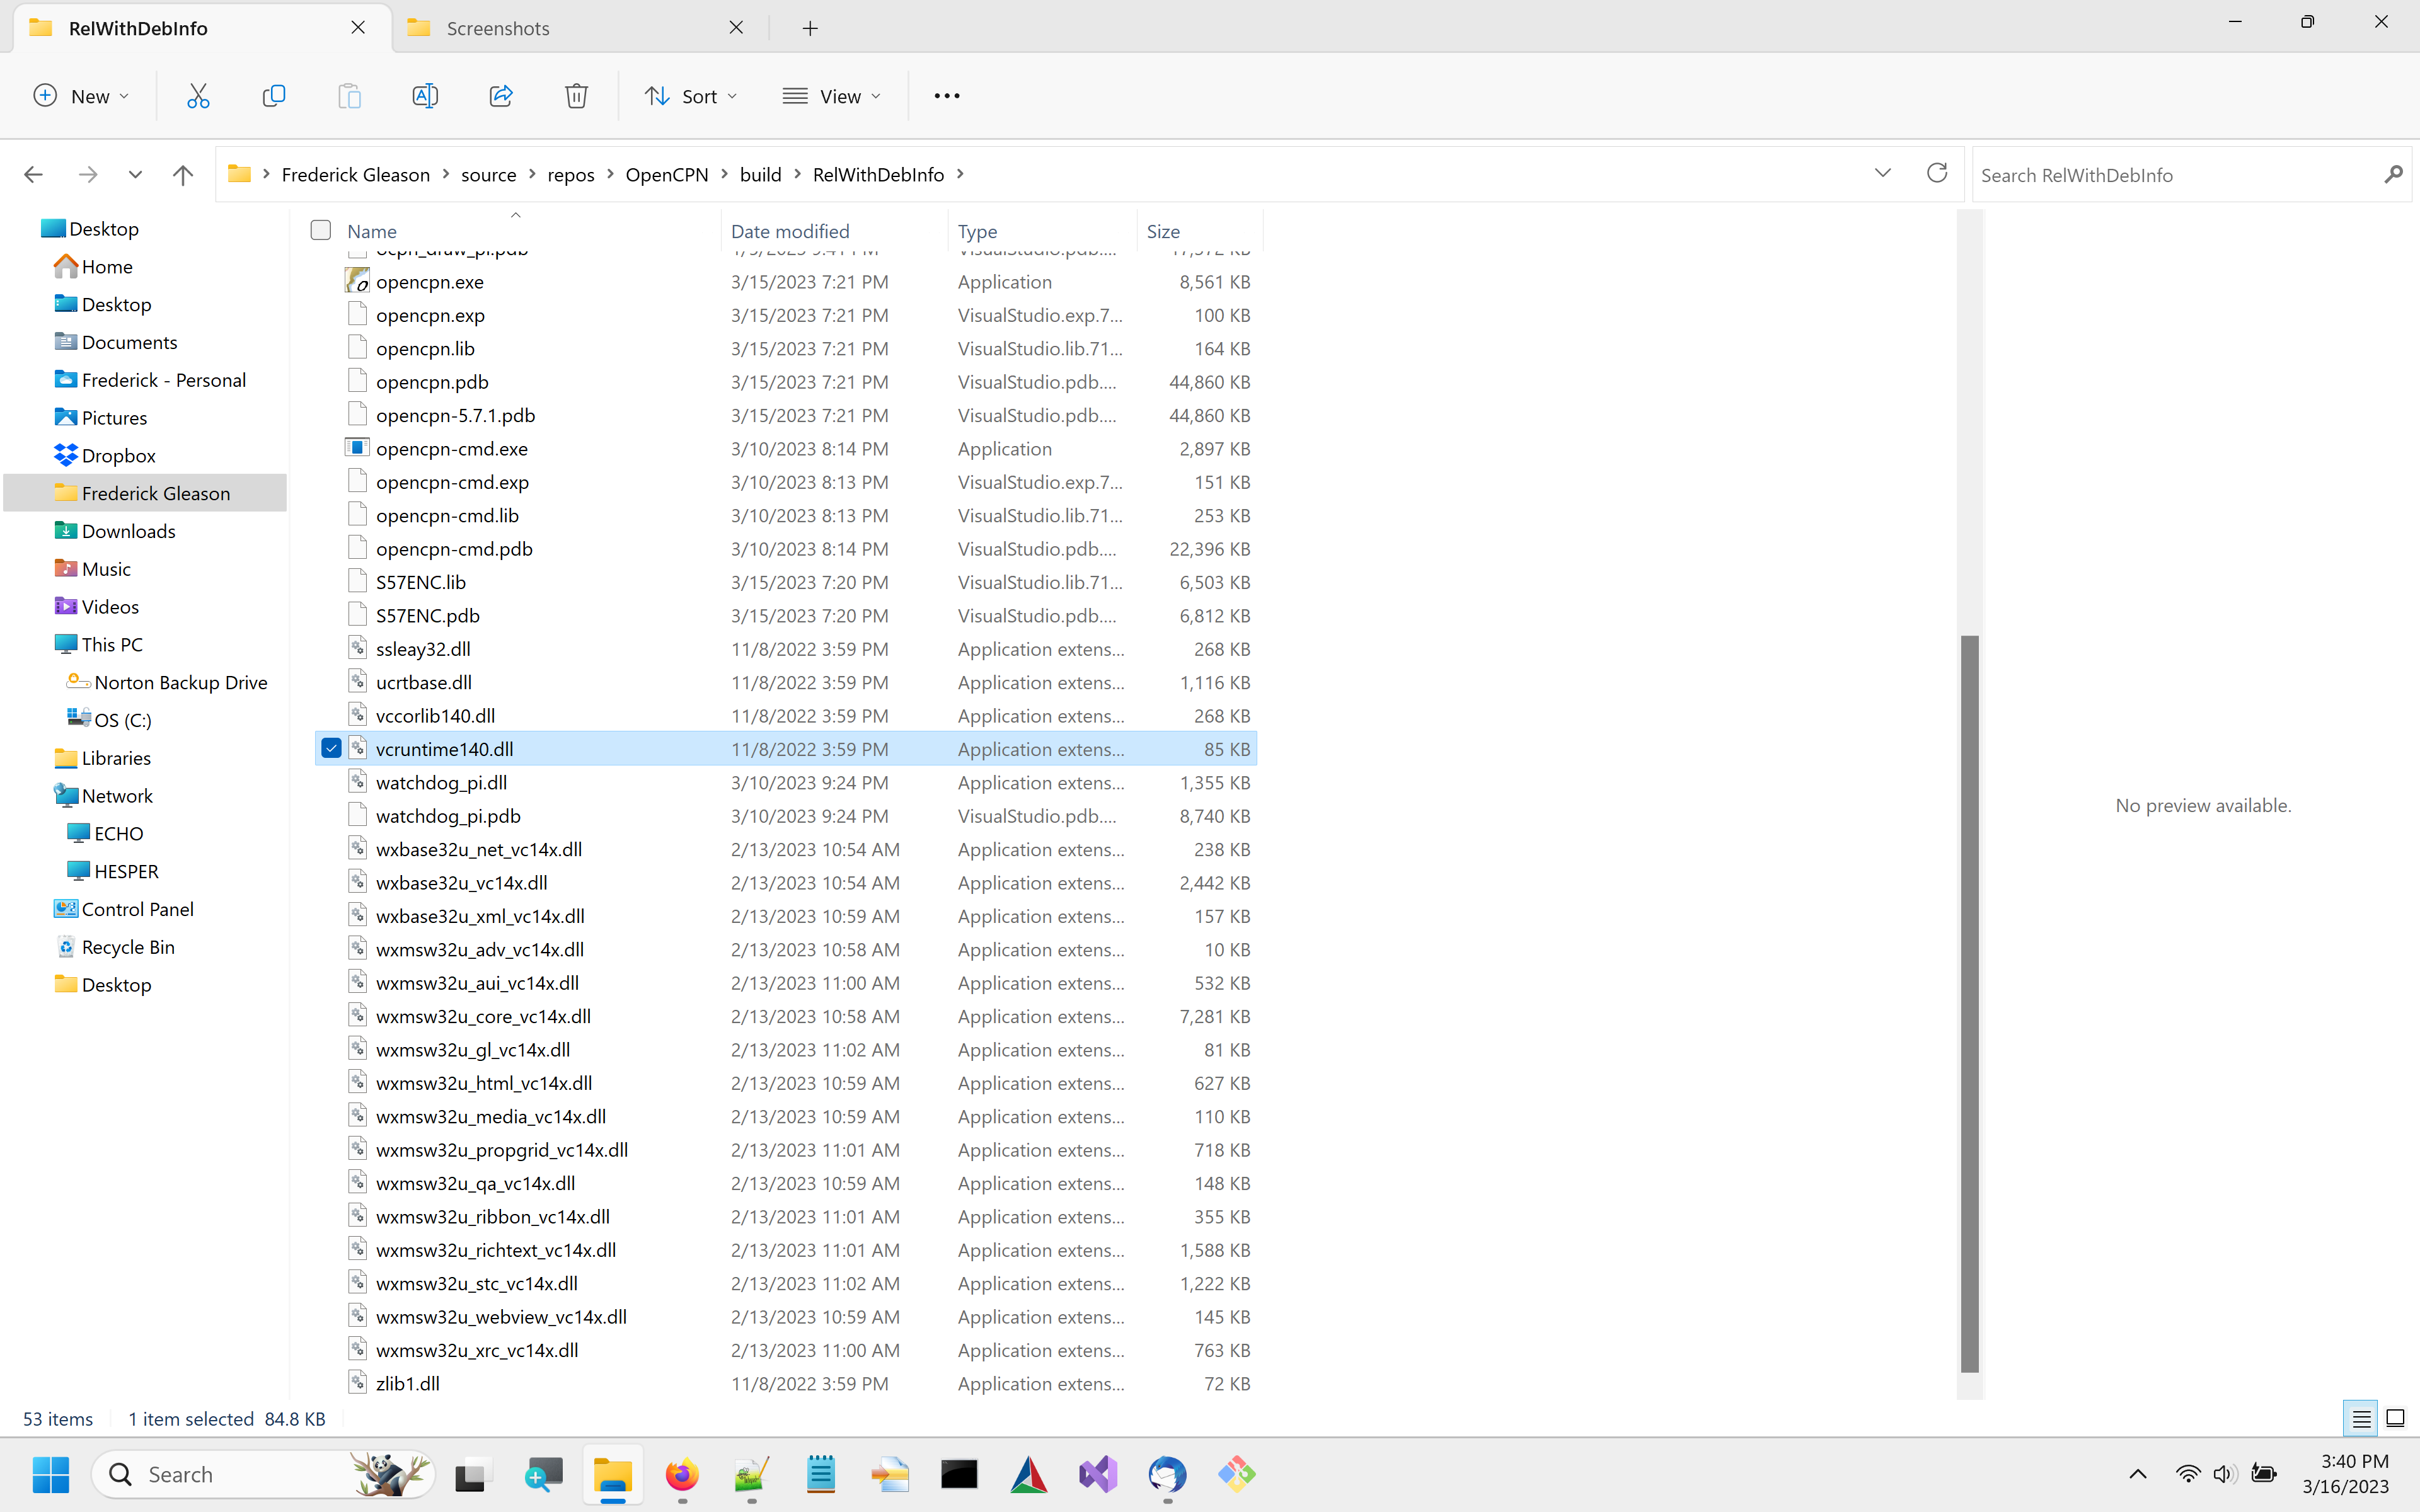Open the See more menu (three dots)
The width and height of the screenshot is (2420, 1512).
pyautogui.click(x=946, y=96)
